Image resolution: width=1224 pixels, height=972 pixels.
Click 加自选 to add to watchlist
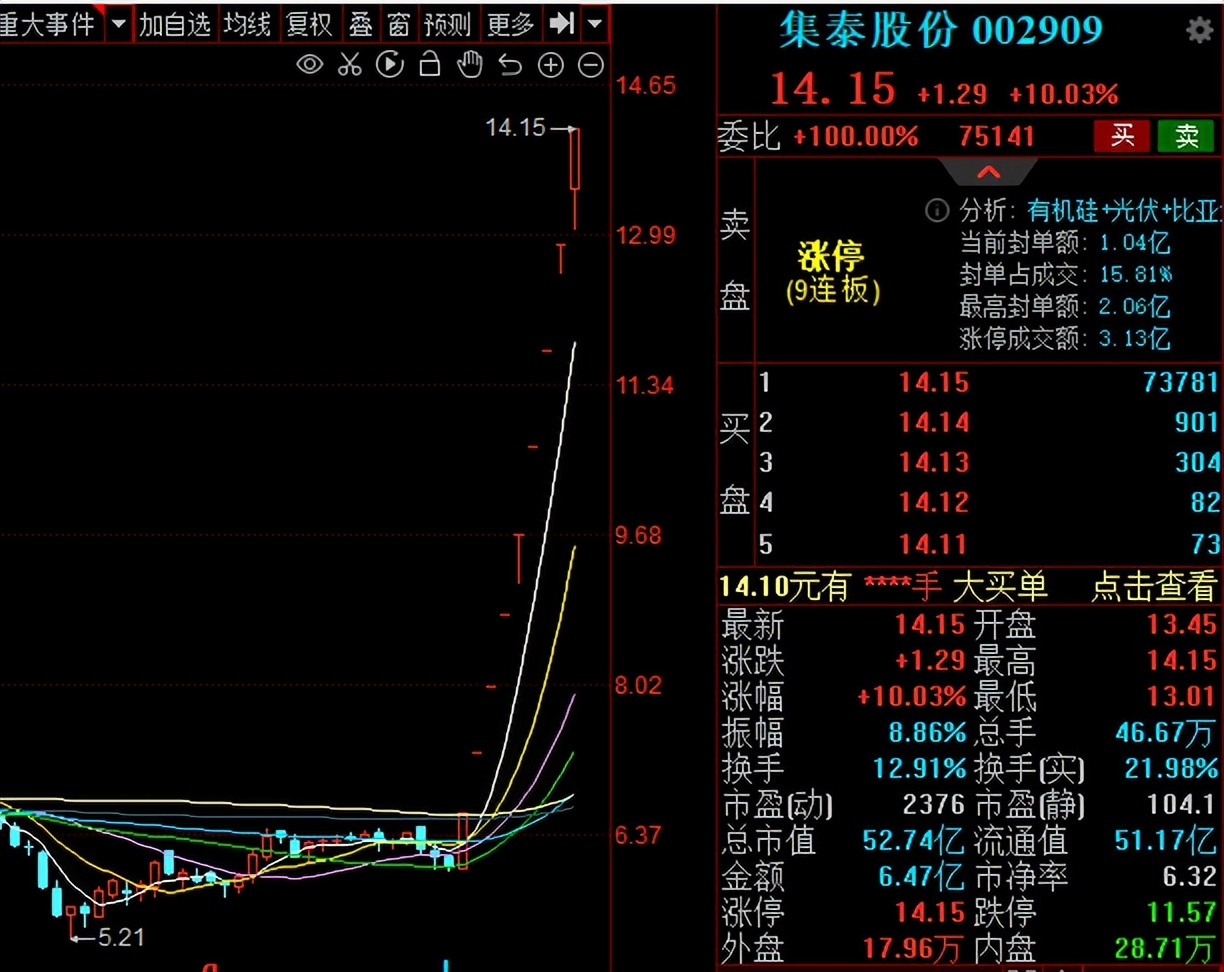pyautogui.click(x=175, y=23)
